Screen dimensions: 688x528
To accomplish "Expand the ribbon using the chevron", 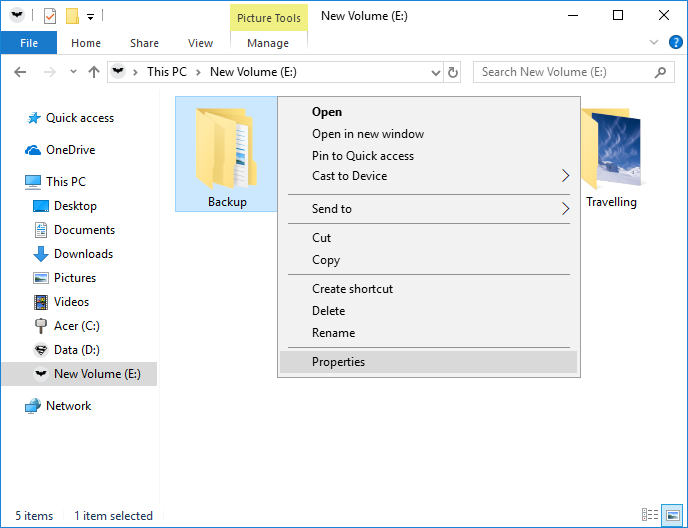I will click(654, 43).
